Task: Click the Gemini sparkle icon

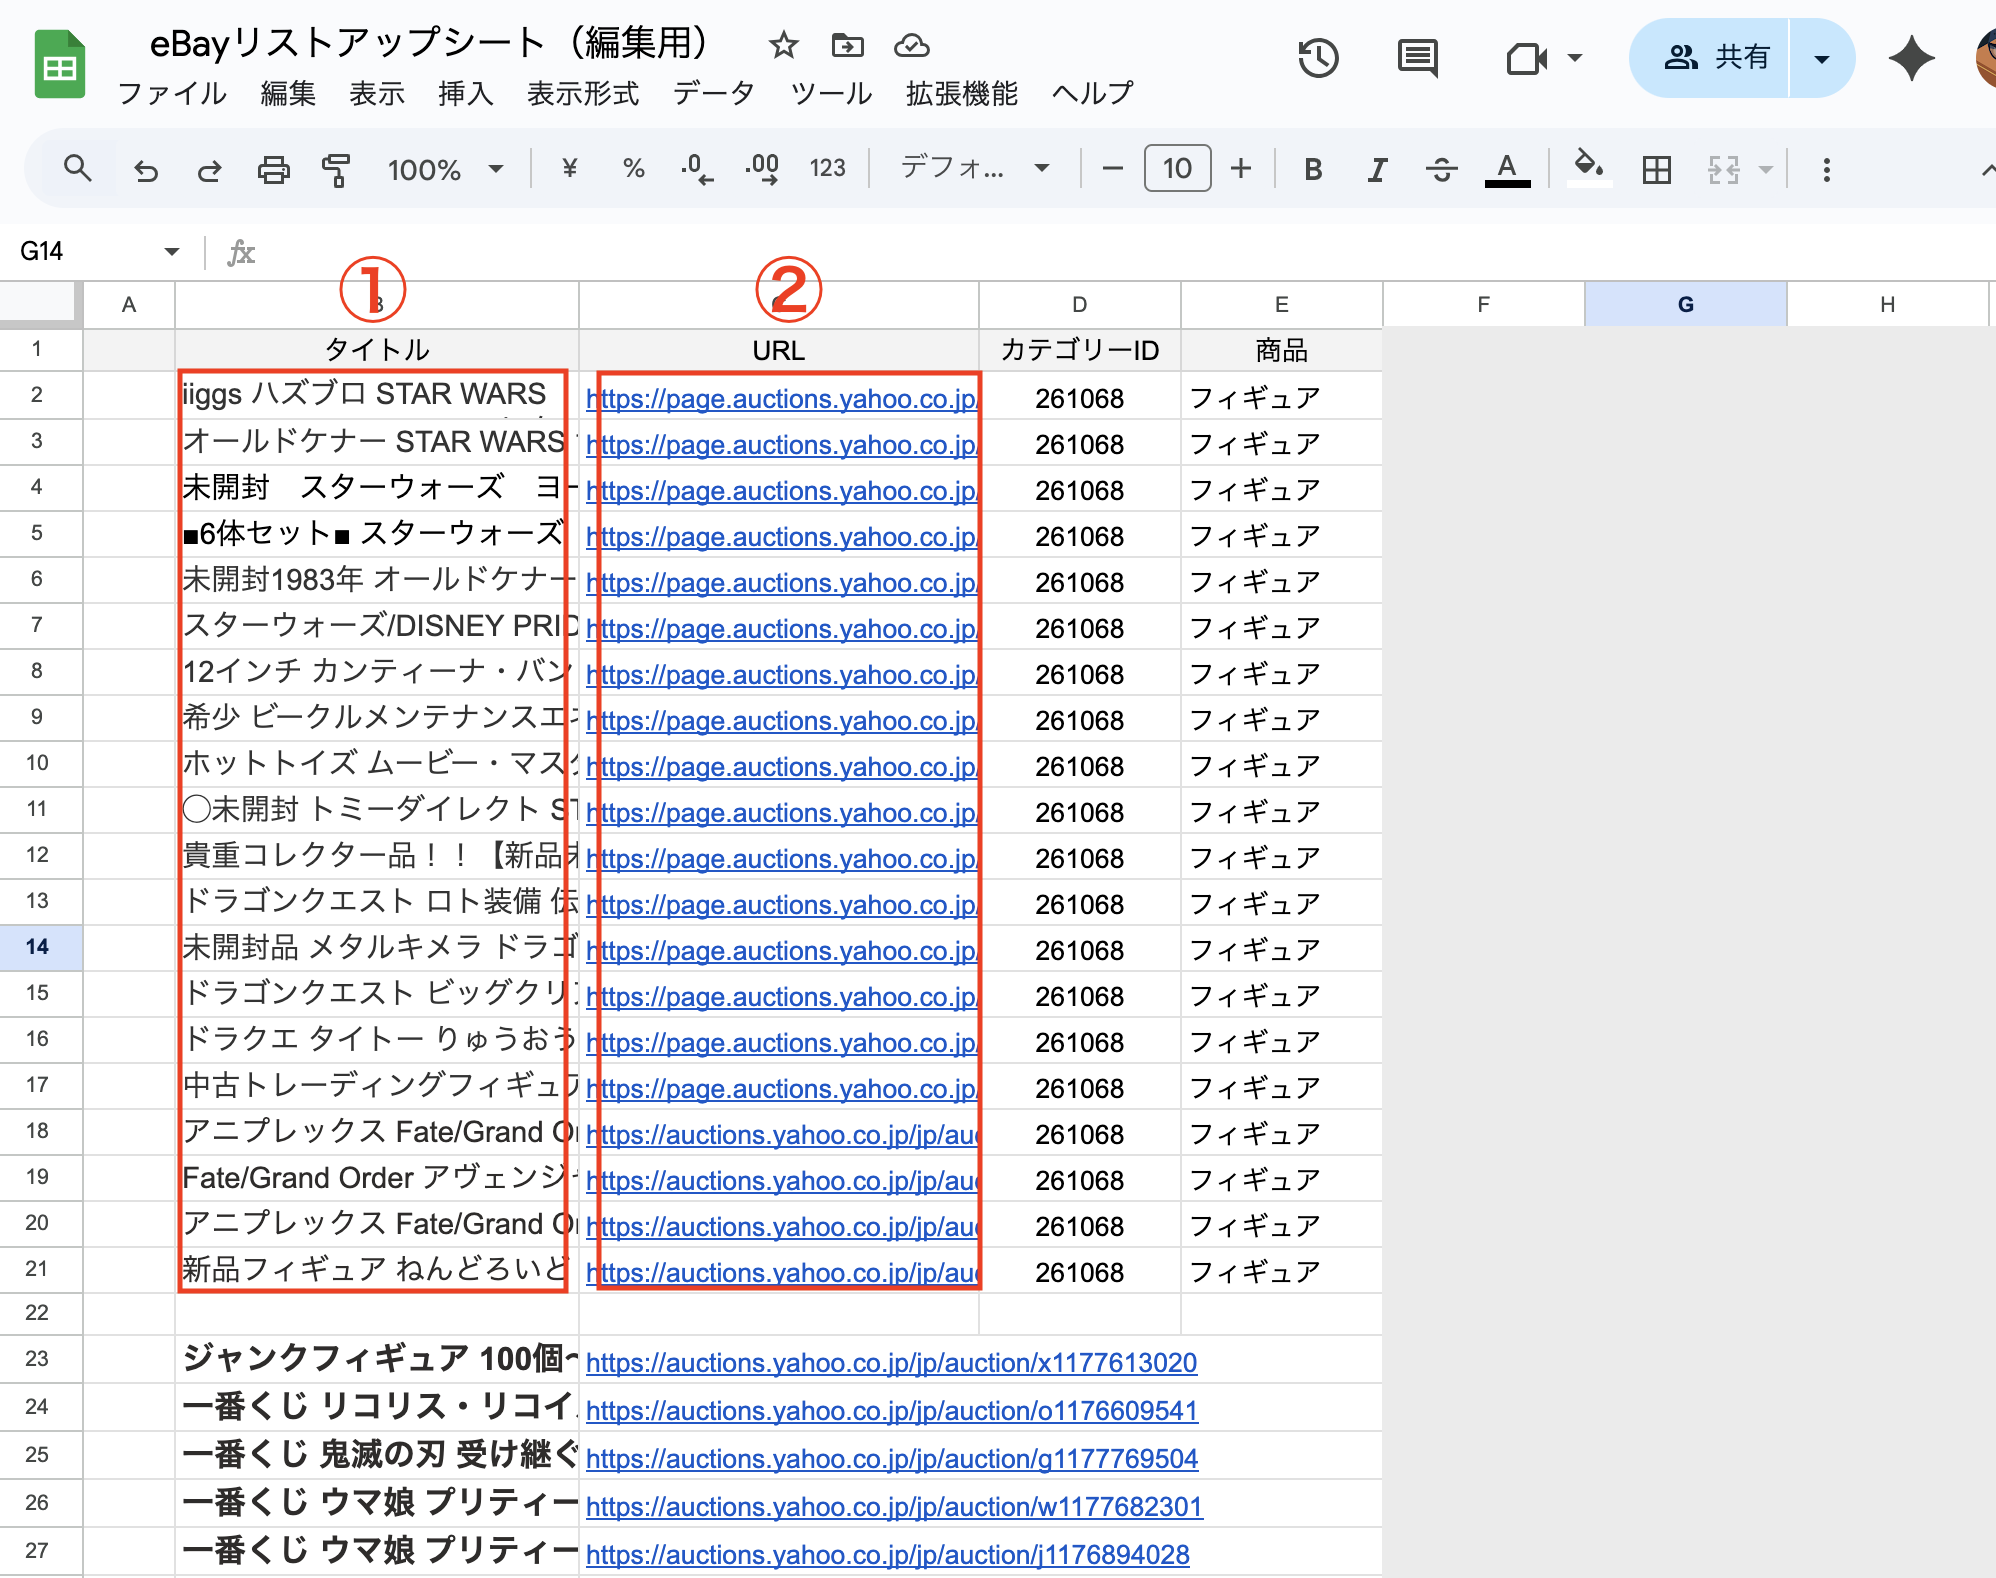Action: click(x=1911, y=58)
